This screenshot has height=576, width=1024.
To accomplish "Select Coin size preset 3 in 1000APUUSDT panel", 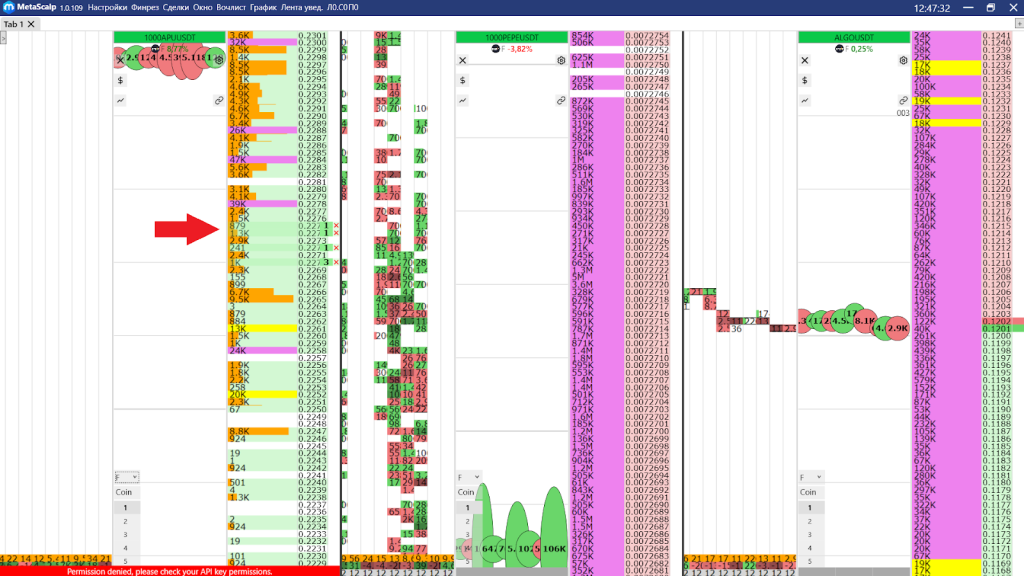I will pos(125,534).
